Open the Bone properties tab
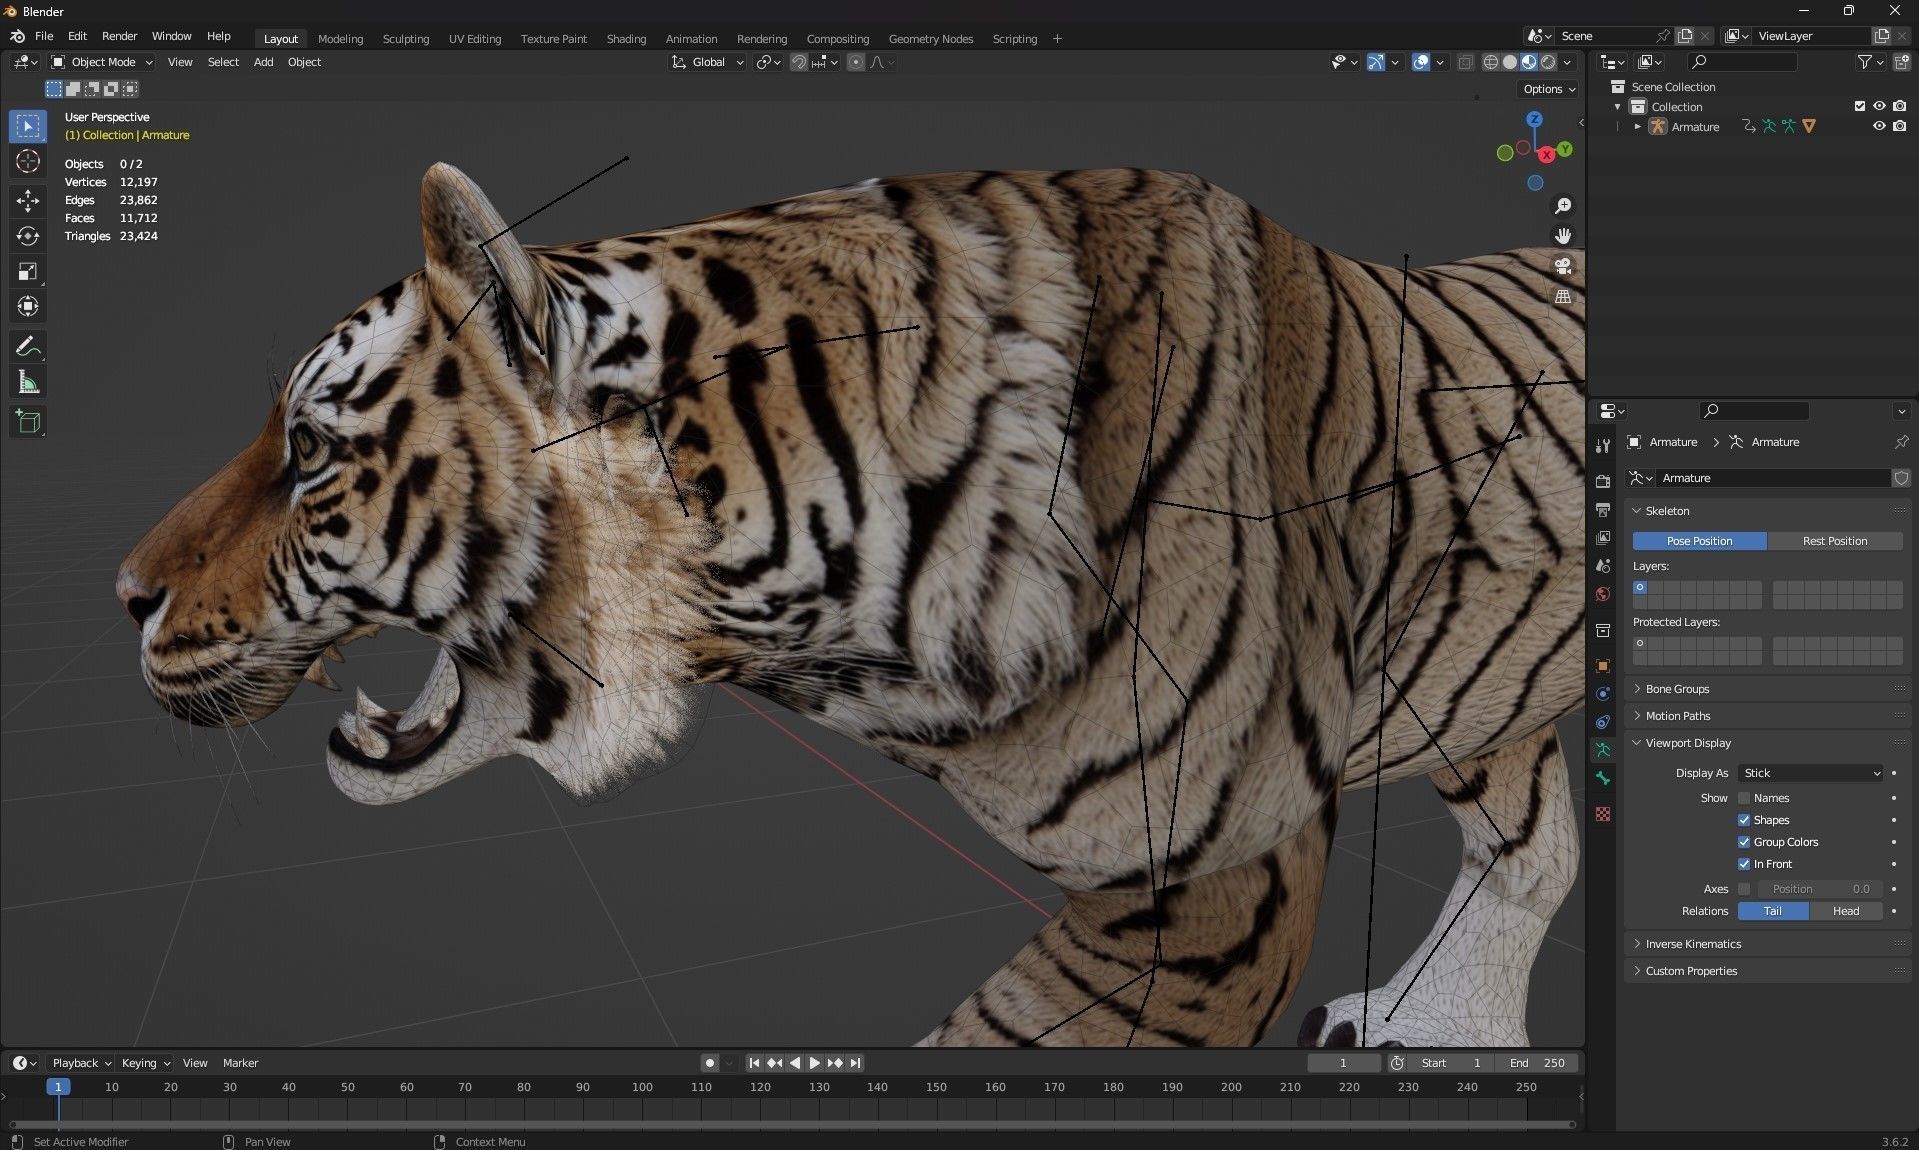This screenshot has height=1150, width=1919. click(1603, 778)
